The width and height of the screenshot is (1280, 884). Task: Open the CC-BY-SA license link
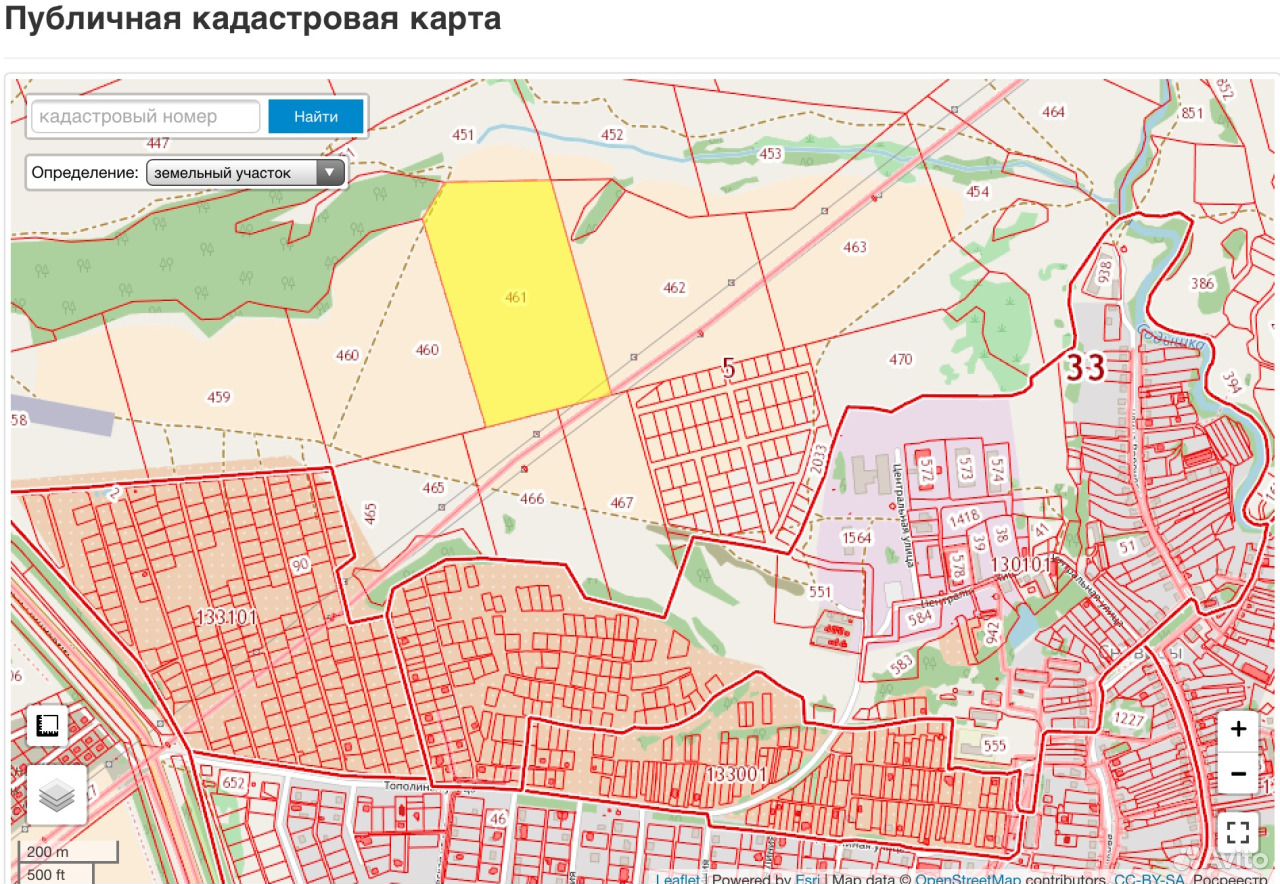point(1149,879)
